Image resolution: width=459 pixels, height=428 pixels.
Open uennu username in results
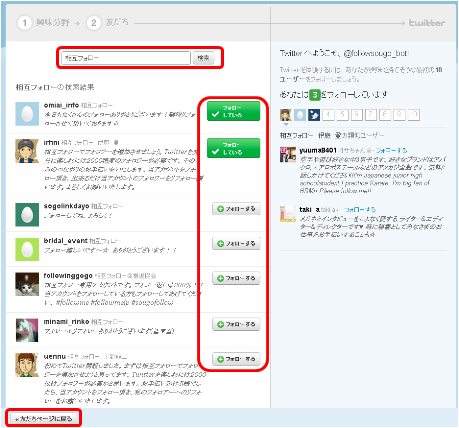55,357
